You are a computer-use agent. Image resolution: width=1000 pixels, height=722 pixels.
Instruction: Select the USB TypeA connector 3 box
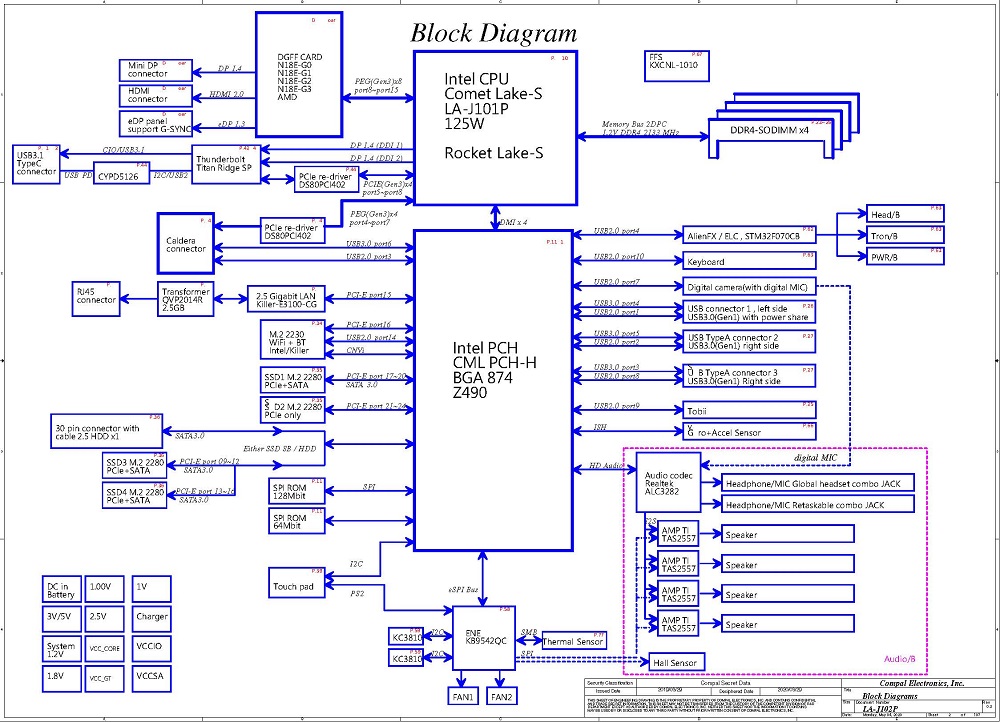[749, 376]
